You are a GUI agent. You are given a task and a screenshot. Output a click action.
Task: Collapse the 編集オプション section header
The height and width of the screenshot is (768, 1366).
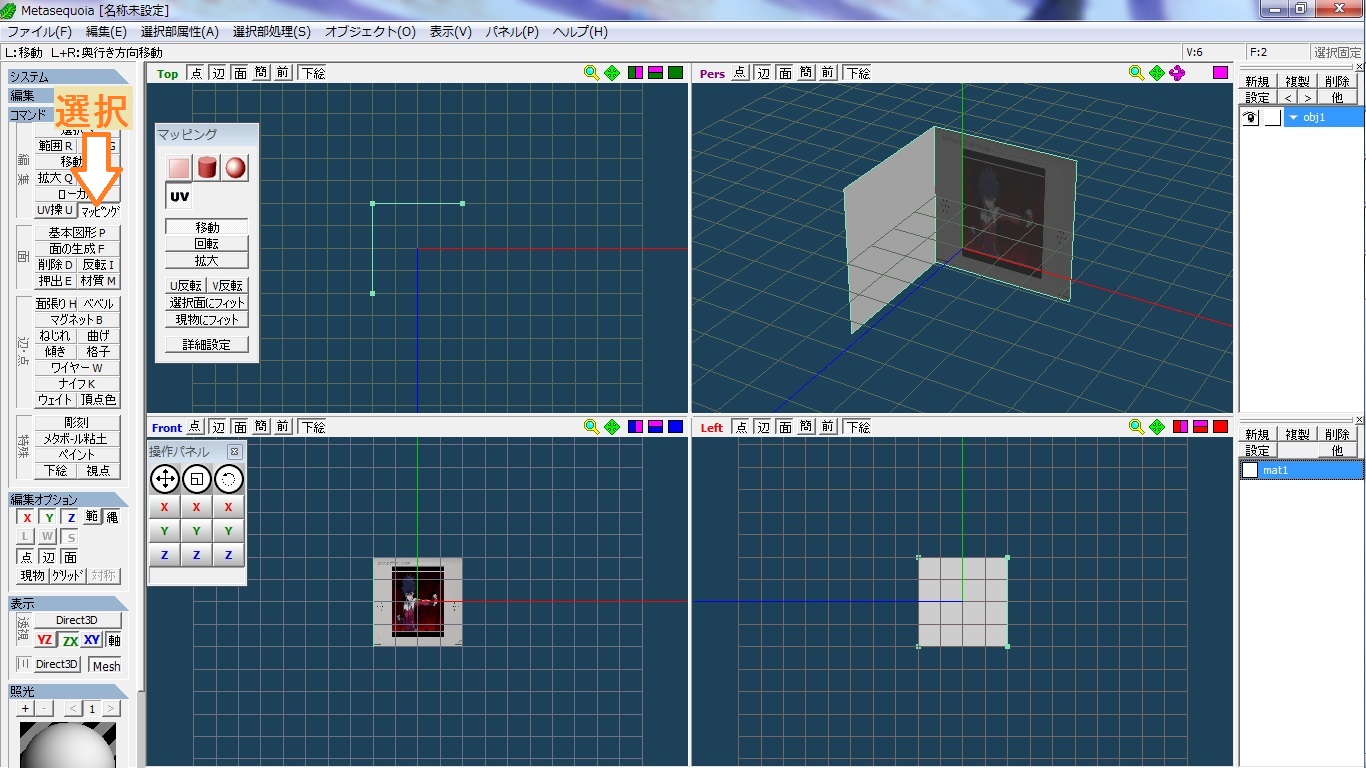pyautogui.click(x=68, y=500)
